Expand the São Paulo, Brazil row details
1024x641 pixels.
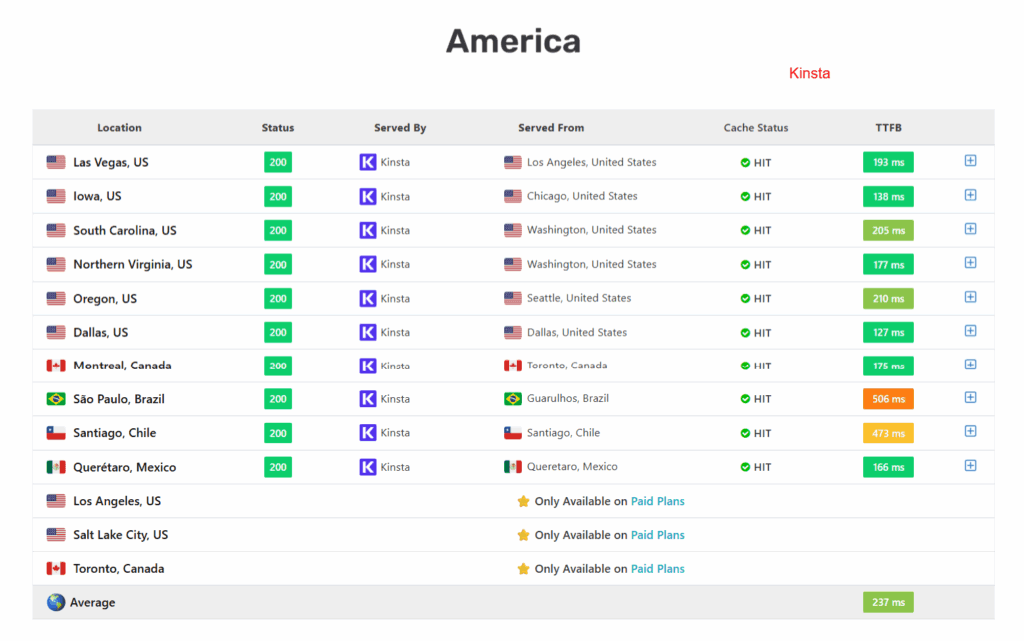pyautogui.click(x=970, y=397)
